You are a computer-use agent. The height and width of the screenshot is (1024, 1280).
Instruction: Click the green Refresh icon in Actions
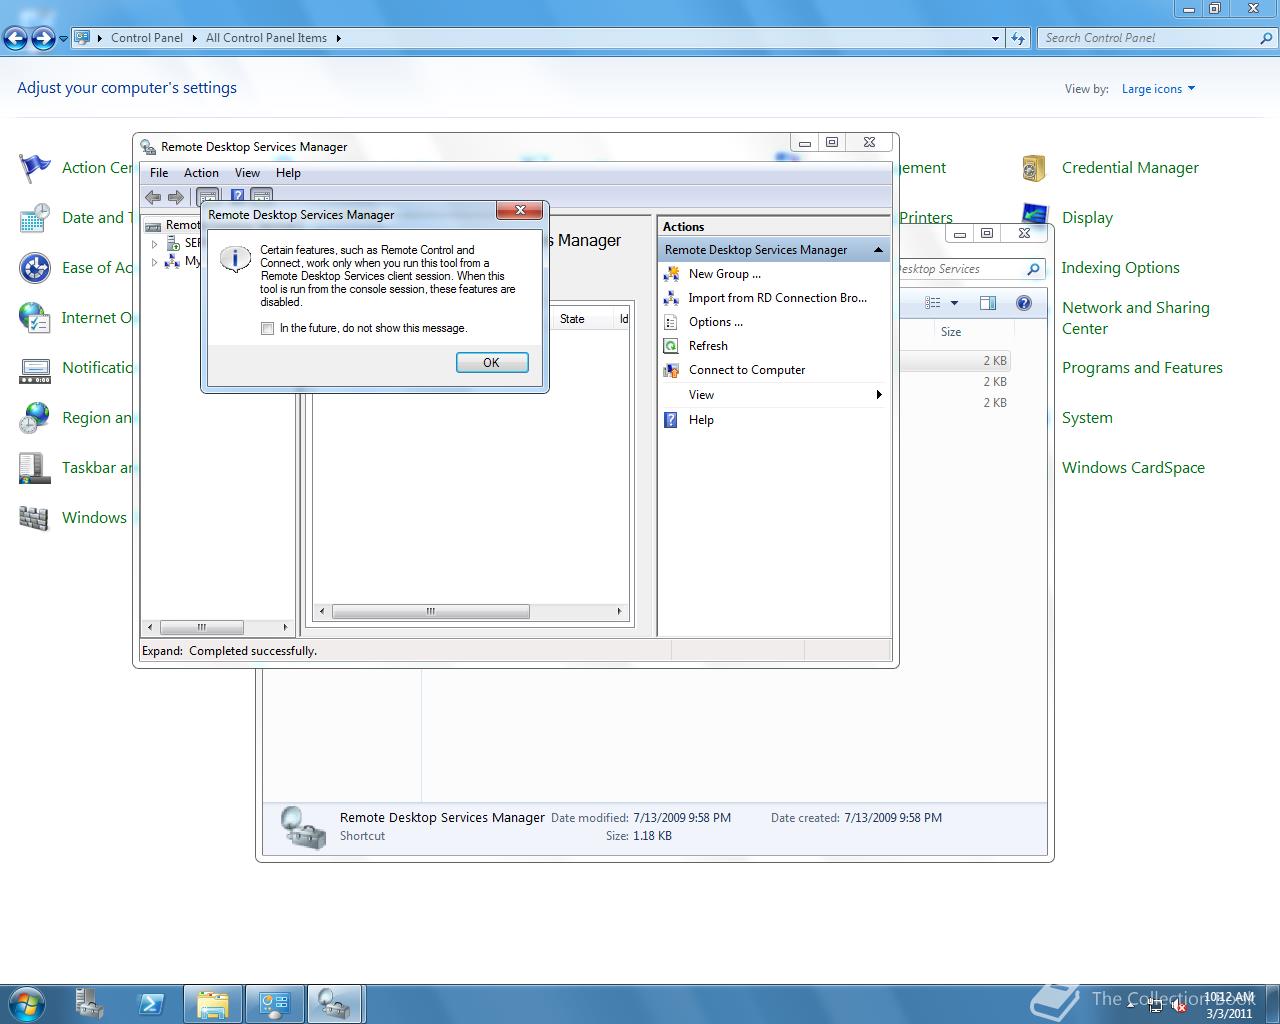pyautogui.click(x=671, y=346)
